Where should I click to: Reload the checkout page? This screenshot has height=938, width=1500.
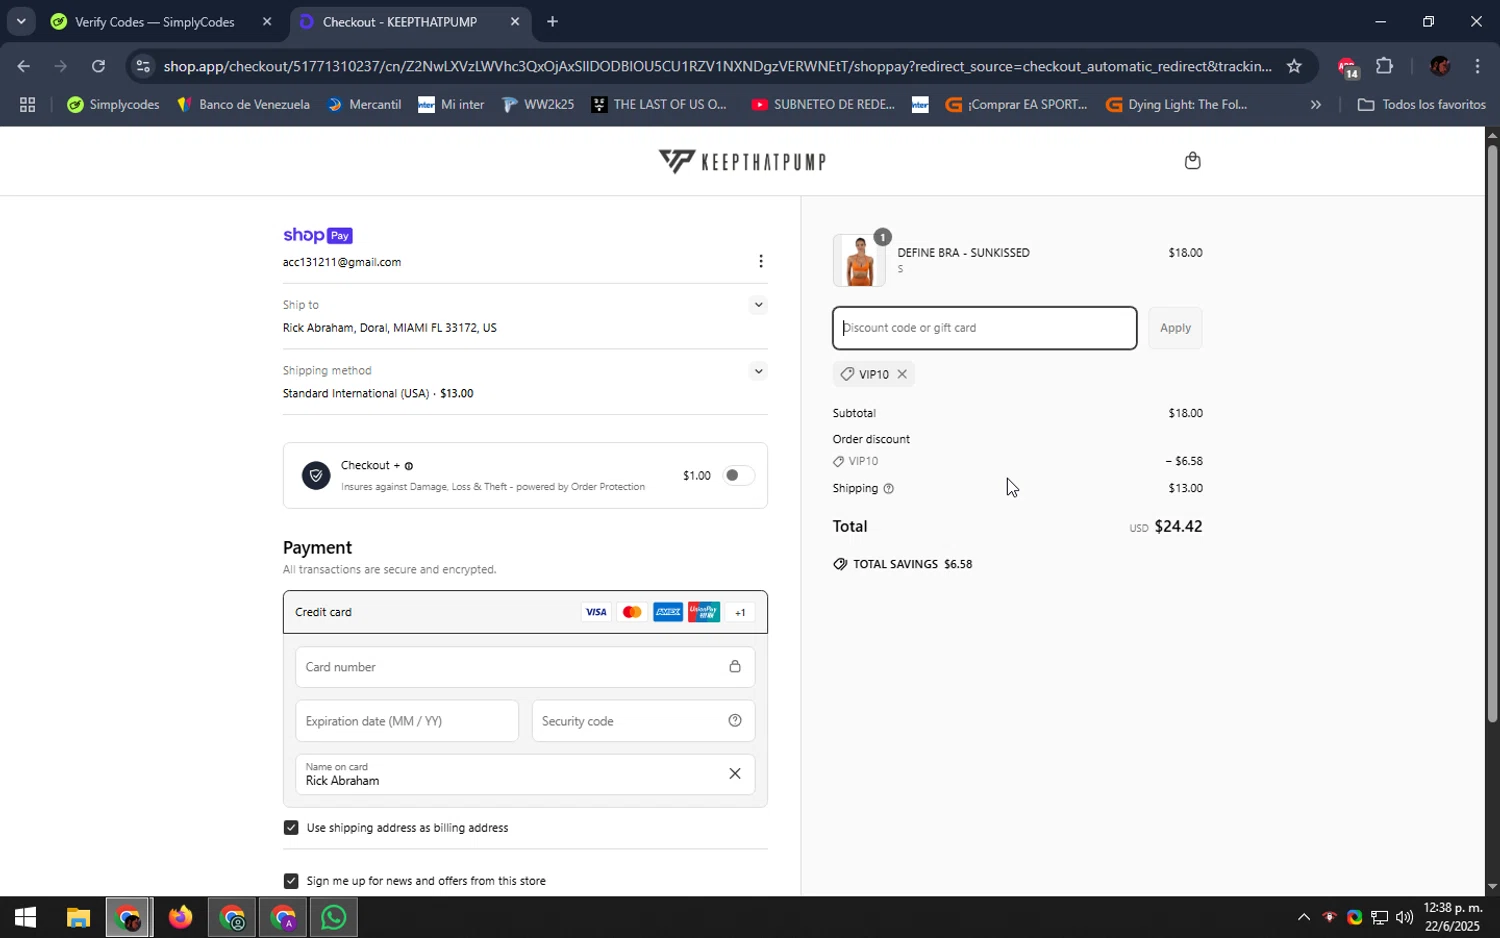[x=98, y=66]
